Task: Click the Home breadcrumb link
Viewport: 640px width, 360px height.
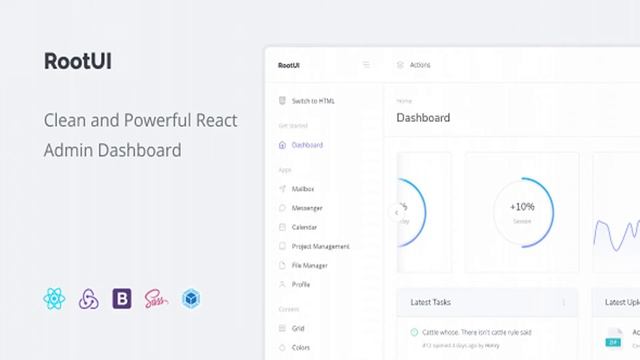Action: 404,101
